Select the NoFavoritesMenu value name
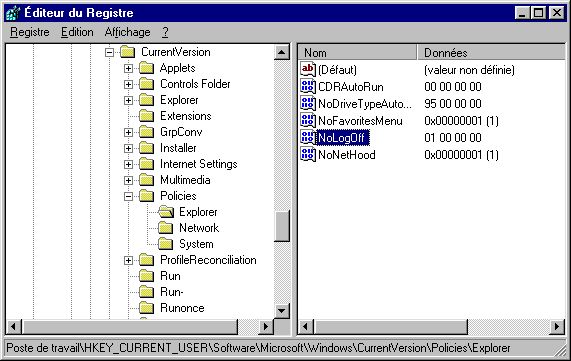Viewport: 571px width, 361px height. (360, 121)
